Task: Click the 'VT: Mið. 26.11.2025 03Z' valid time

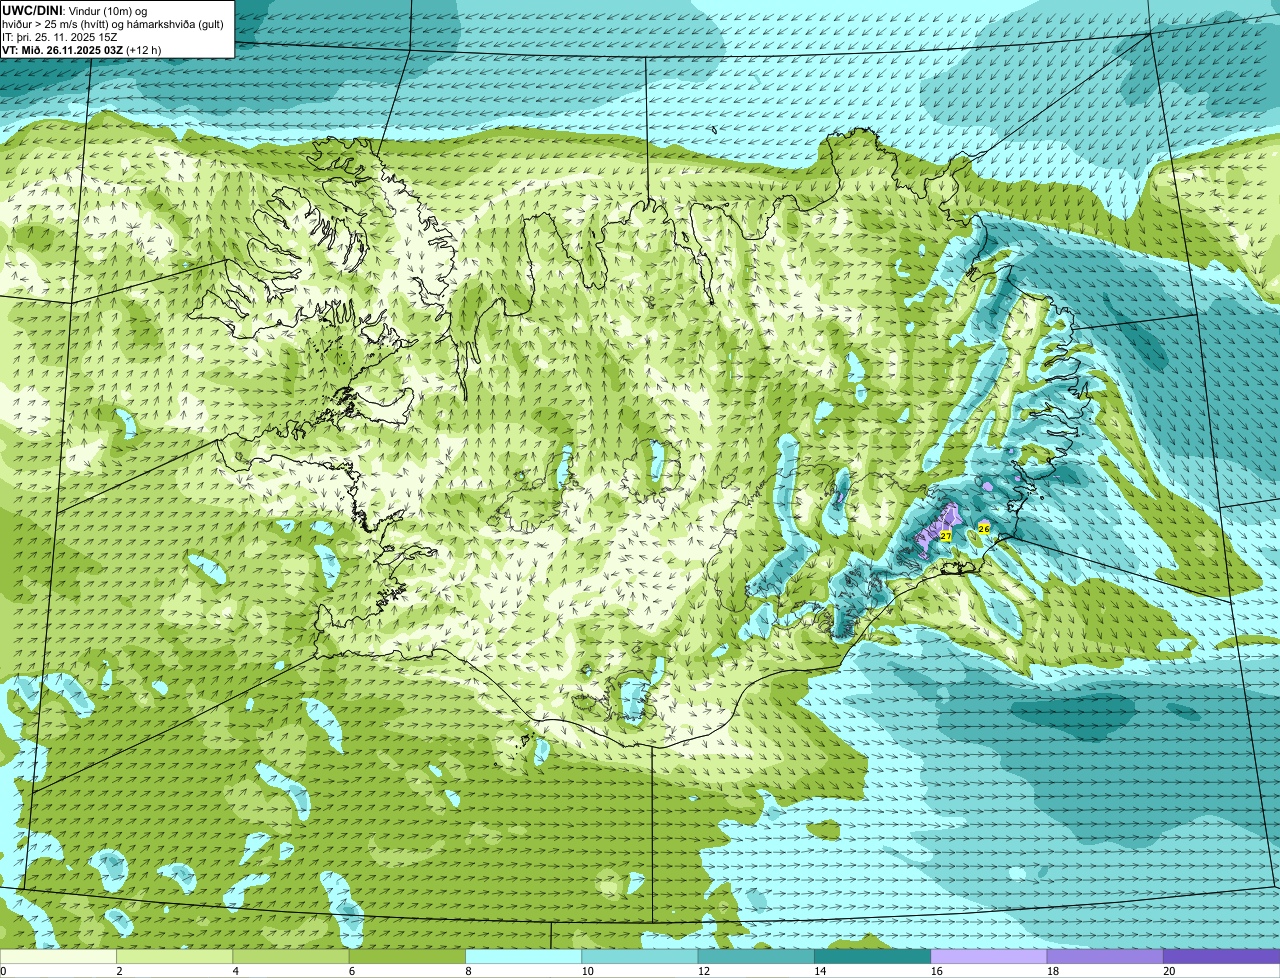Action: click(x=62, y=50)
